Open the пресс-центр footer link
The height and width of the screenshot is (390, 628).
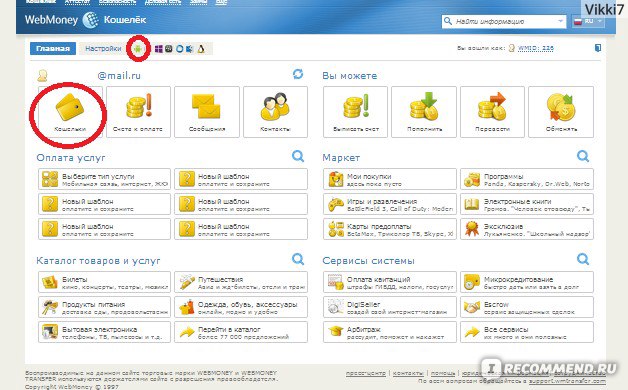(365, 373)
